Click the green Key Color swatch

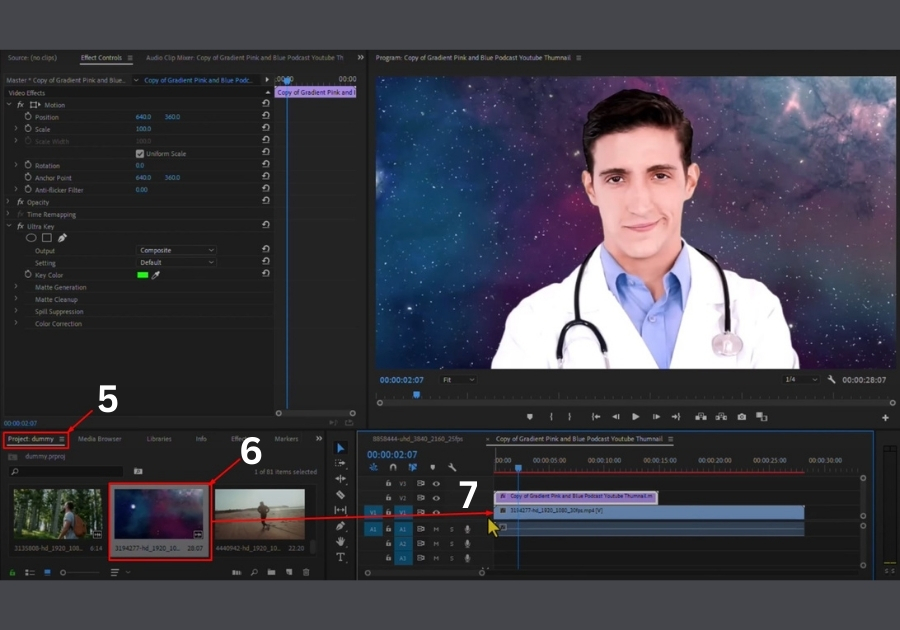(142, 275)
